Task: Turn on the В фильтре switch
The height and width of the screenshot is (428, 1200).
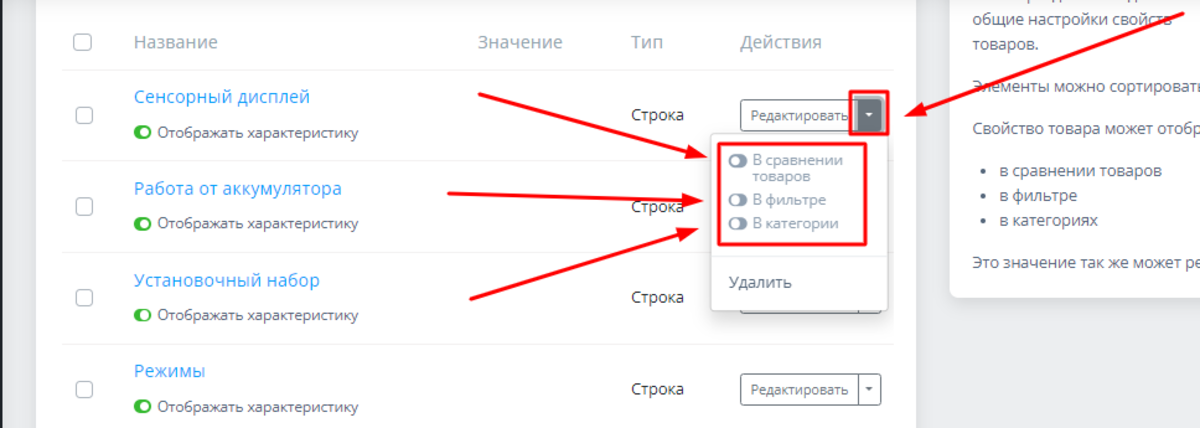Action: 738,200
